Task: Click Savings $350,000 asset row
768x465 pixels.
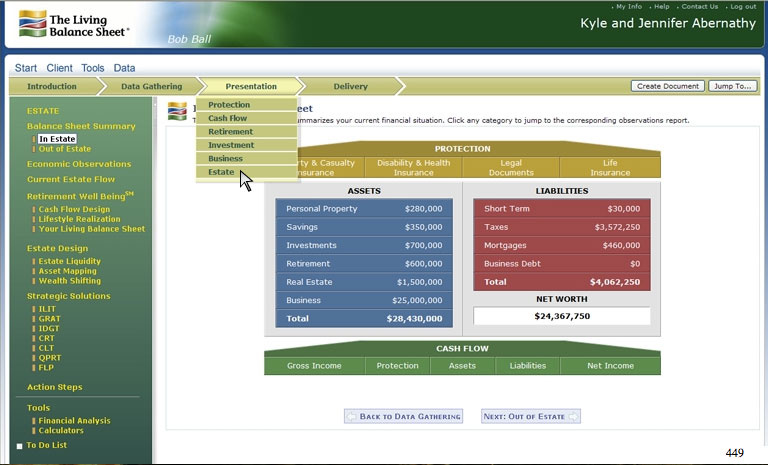Action: (364, 227)
